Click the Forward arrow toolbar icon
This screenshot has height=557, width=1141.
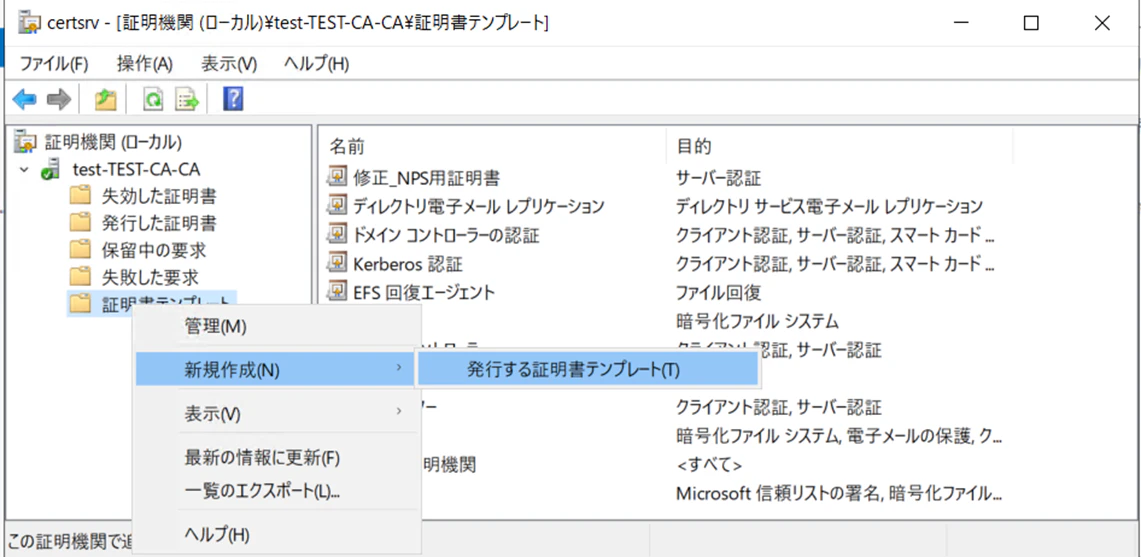58,100
